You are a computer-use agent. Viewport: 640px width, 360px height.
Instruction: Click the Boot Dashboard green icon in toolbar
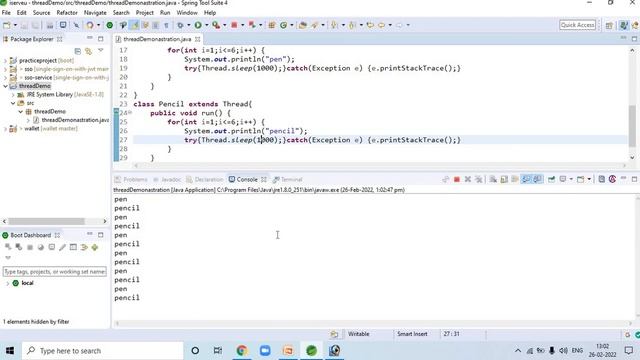(109, 25)
